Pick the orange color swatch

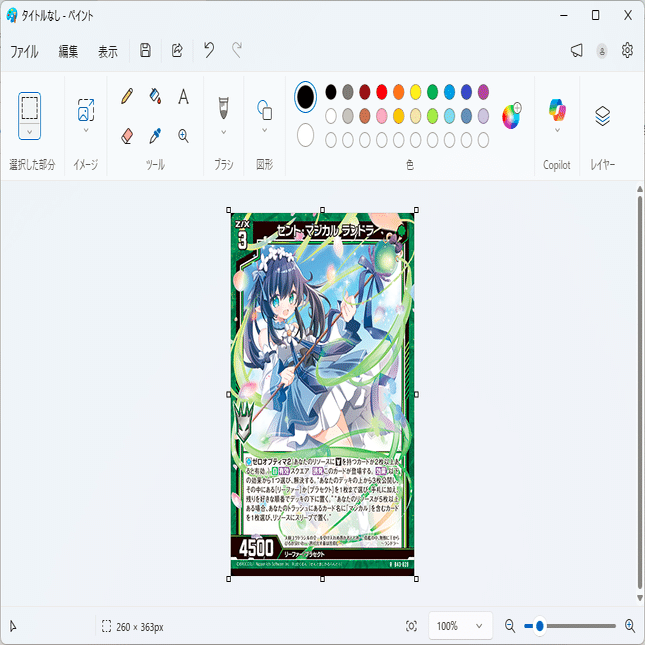coord(399,92)
